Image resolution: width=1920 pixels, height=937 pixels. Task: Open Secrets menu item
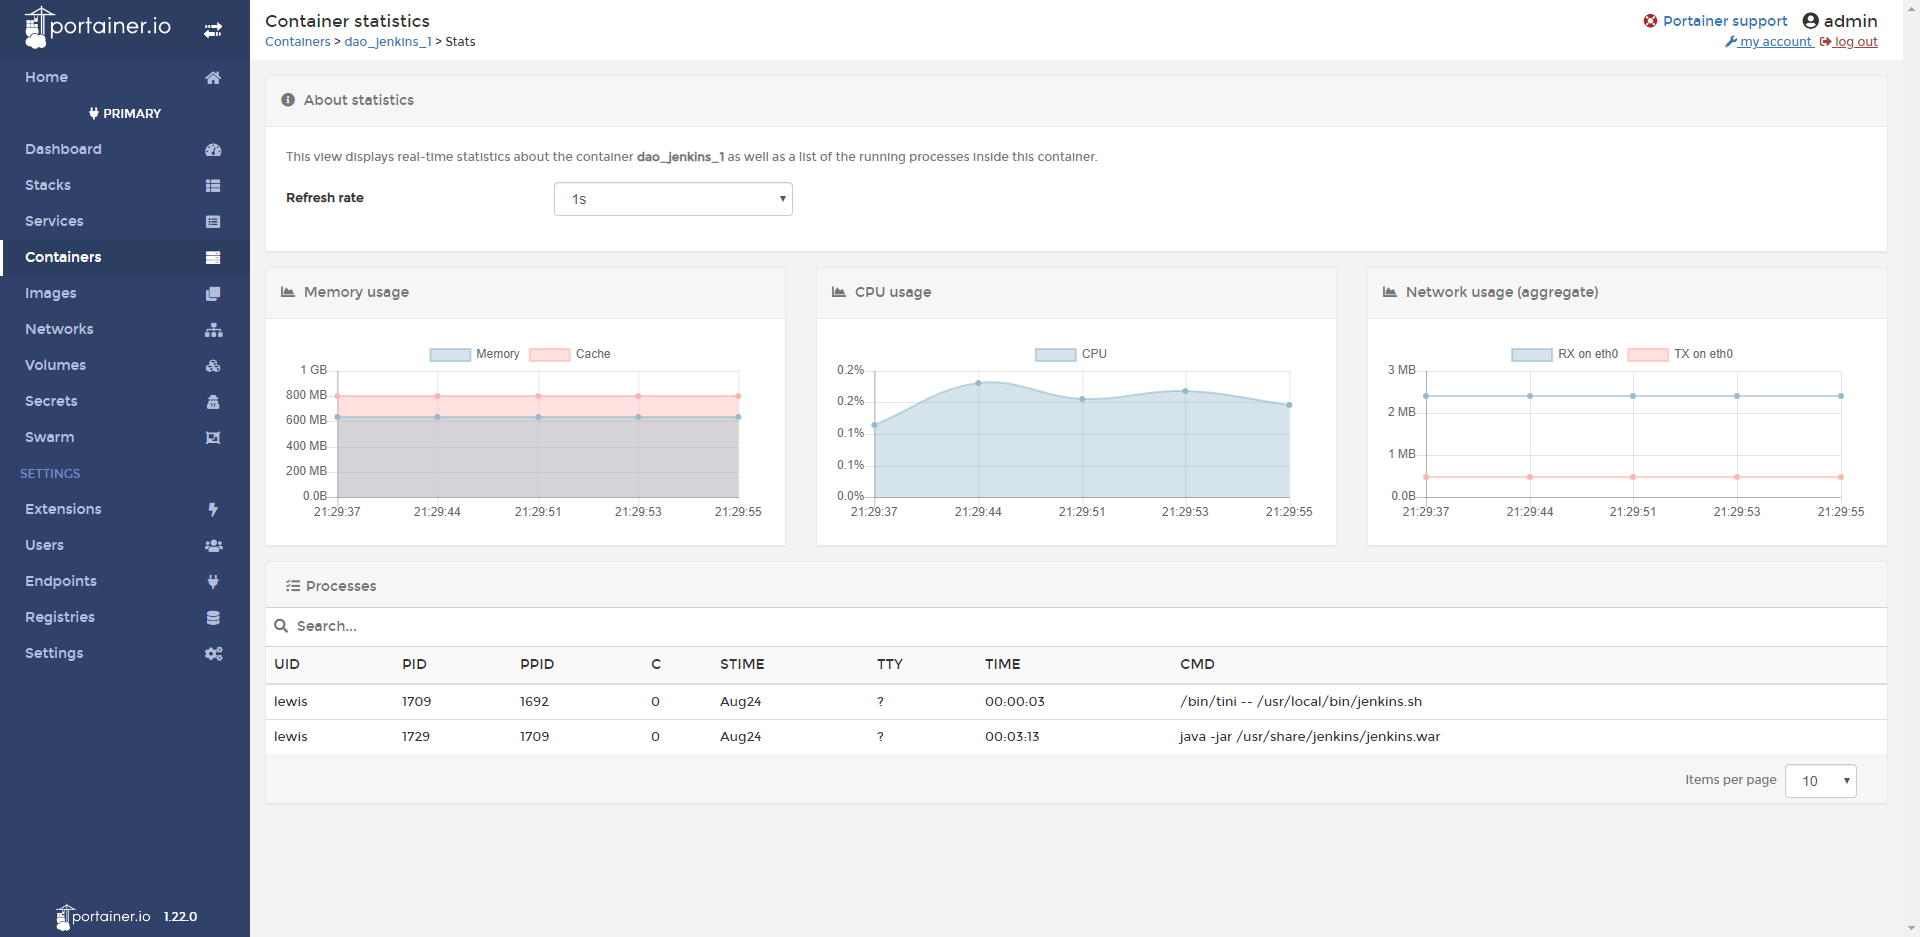click(x=51, y=401)
